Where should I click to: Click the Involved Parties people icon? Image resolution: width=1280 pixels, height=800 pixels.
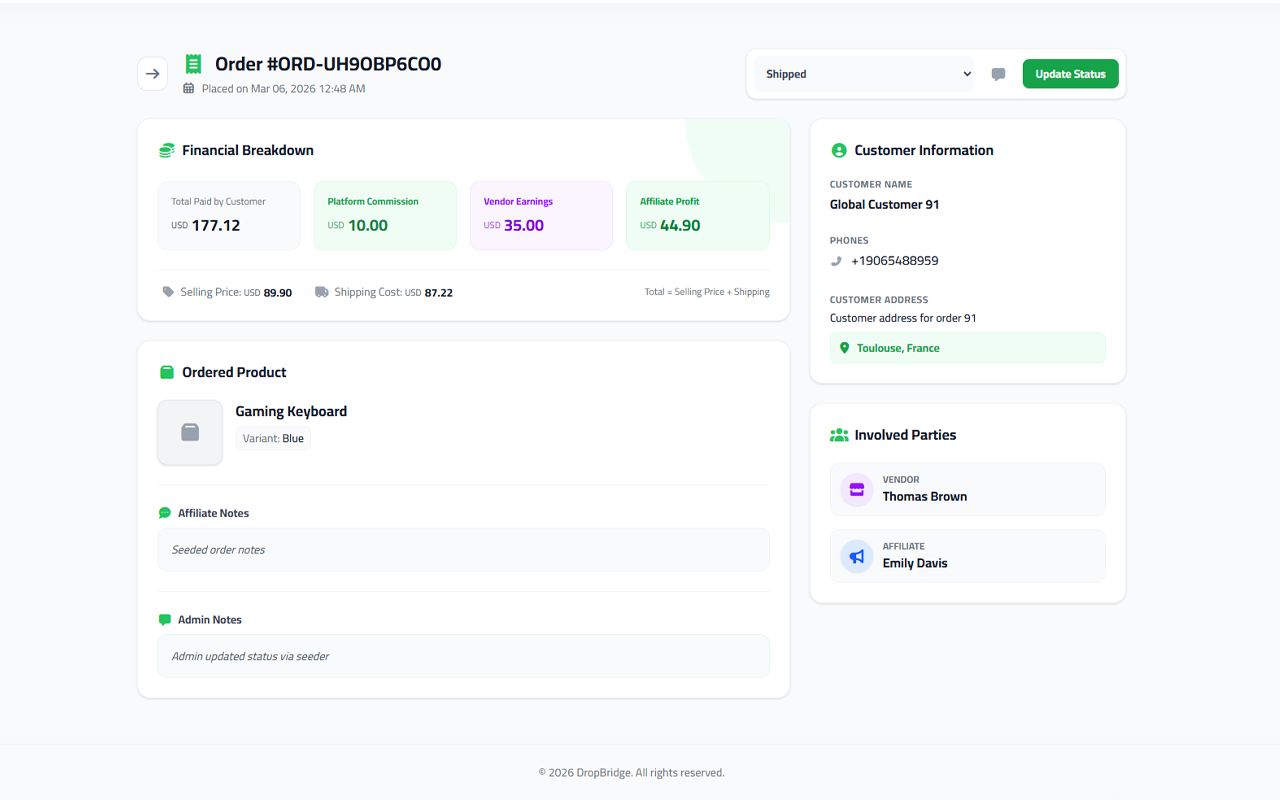pos(839,435)
